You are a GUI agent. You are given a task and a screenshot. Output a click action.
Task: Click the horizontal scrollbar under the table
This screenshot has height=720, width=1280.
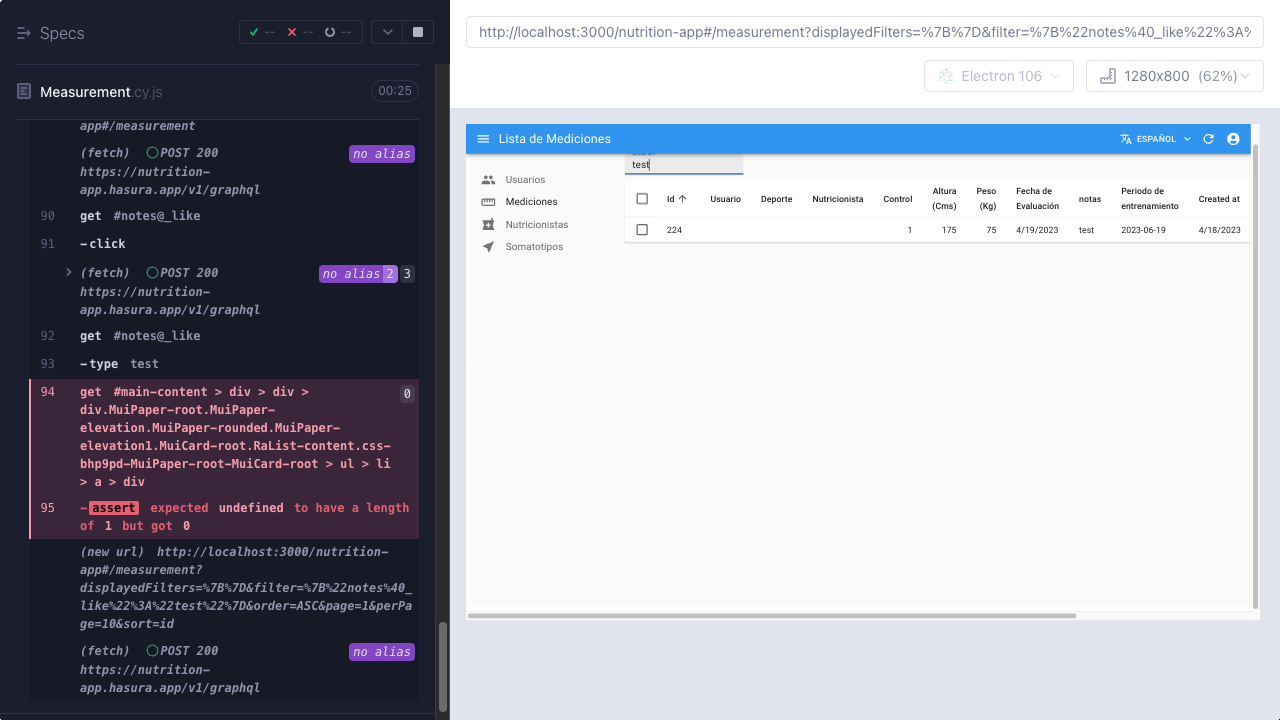pyautogui.click(x=771, y=616)
